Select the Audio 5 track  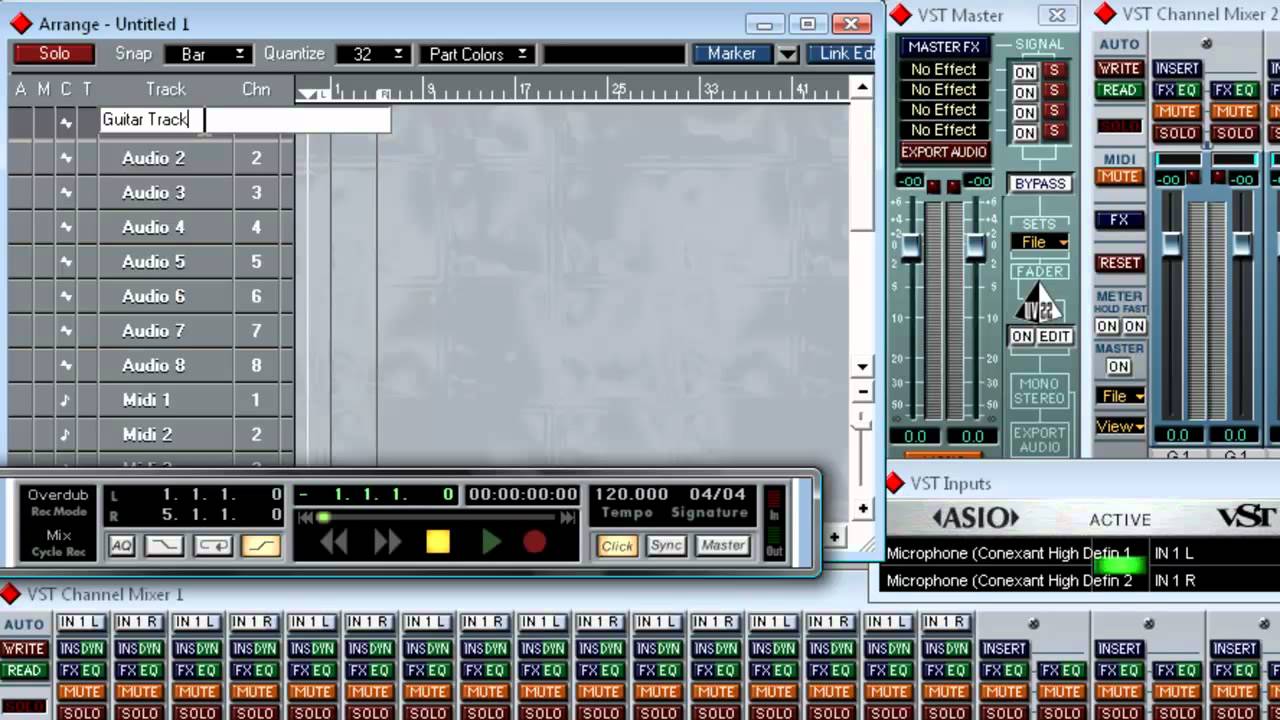pyautogui.click(x=153, y=262)
